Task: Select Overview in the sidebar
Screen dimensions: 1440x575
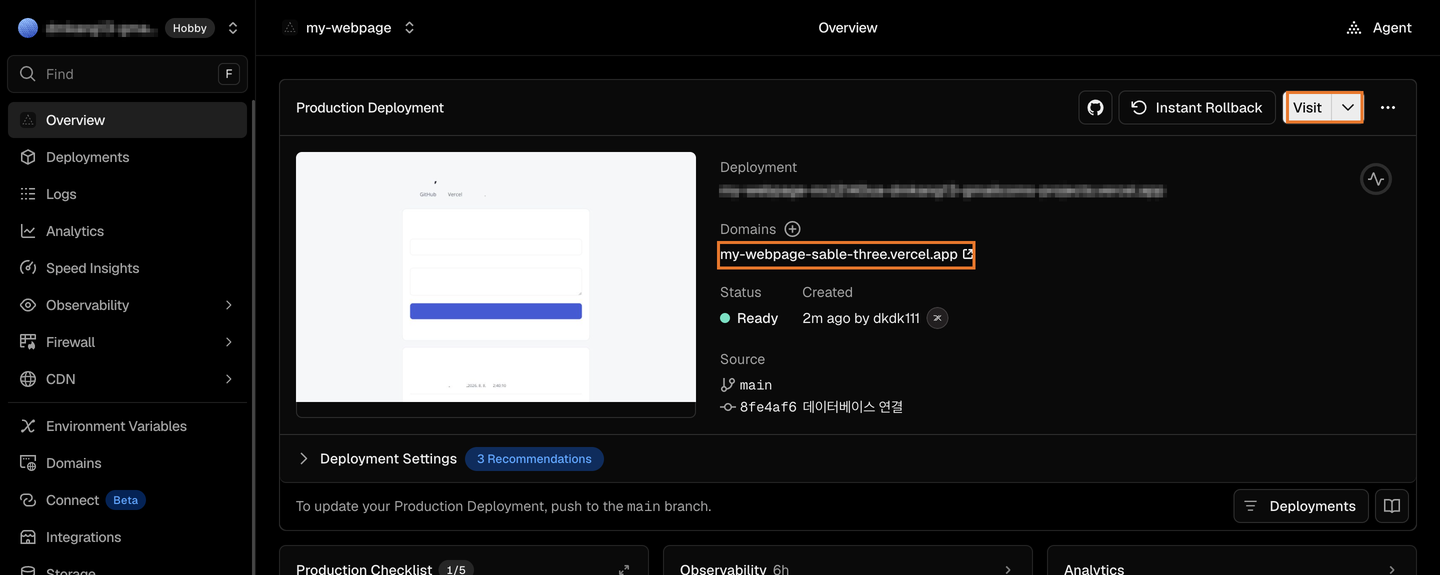Action: click(x=127, y=120)
